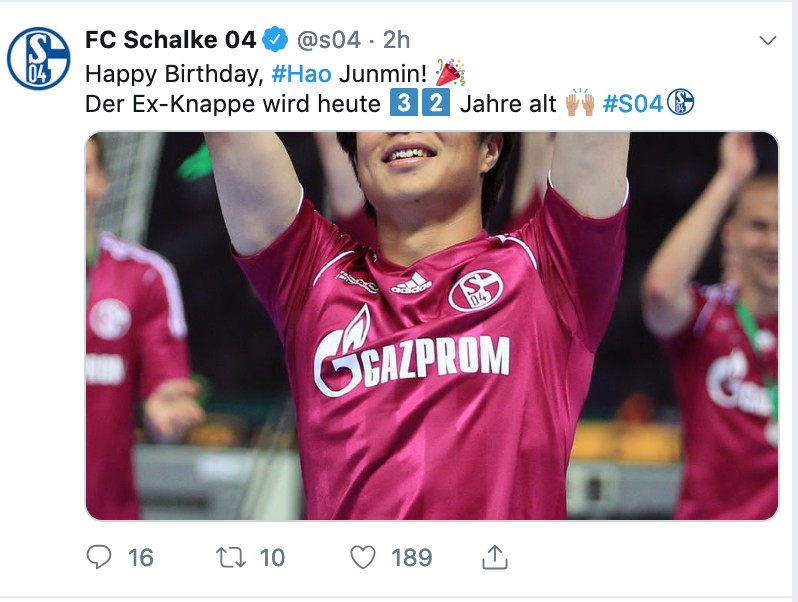
Task: Click the retweet count 10
Action: (x=272, y=557)
